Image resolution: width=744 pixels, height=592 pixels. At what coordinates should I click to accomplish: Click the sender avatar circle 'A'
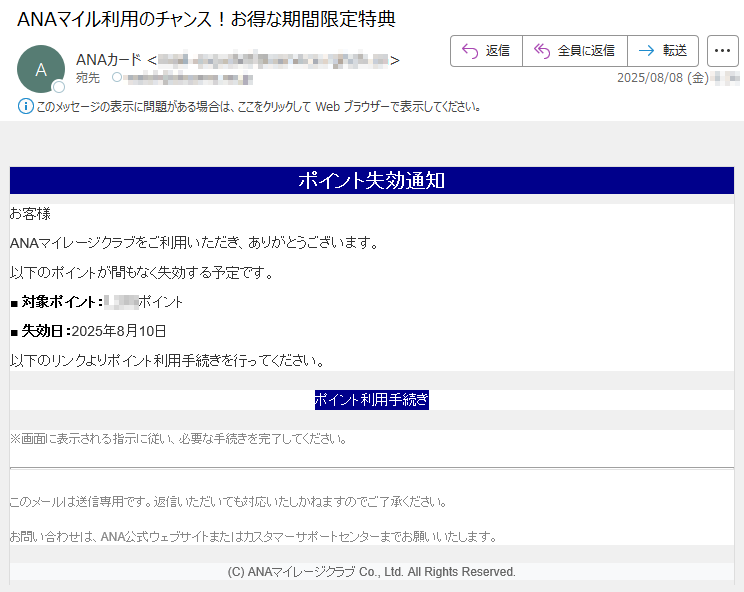(41, 69)
